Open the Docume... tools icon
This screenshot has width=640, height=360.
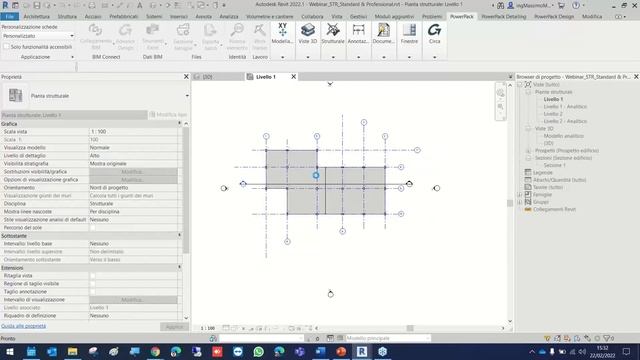click(384, 33)
